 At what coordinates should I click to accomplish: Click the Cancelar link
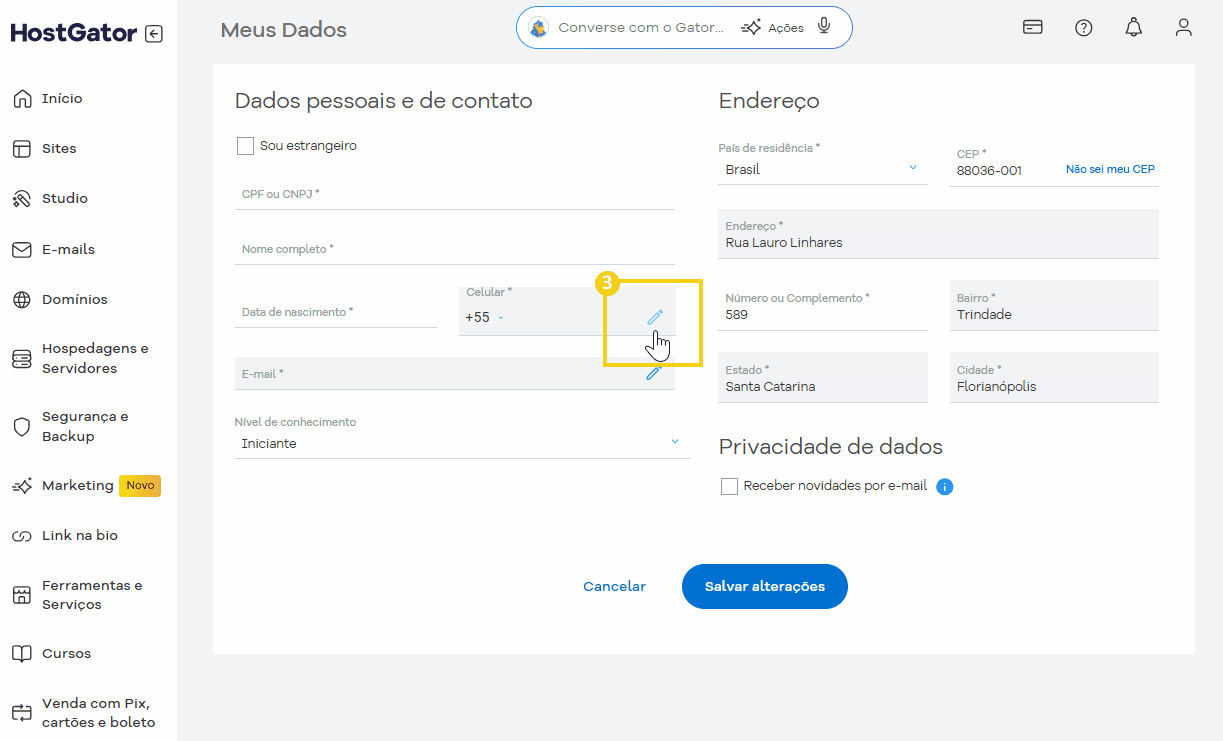tap(615, 587)
